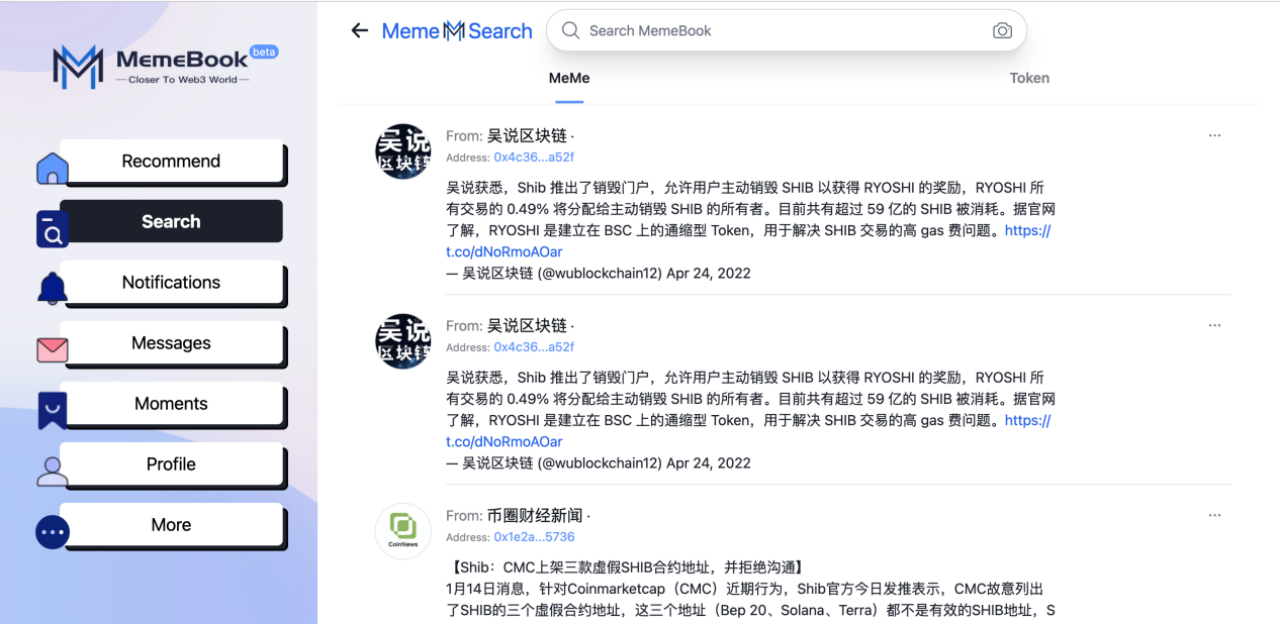Open t.co/dNoRmoAOar link in first post

click(x=504, y=251)
